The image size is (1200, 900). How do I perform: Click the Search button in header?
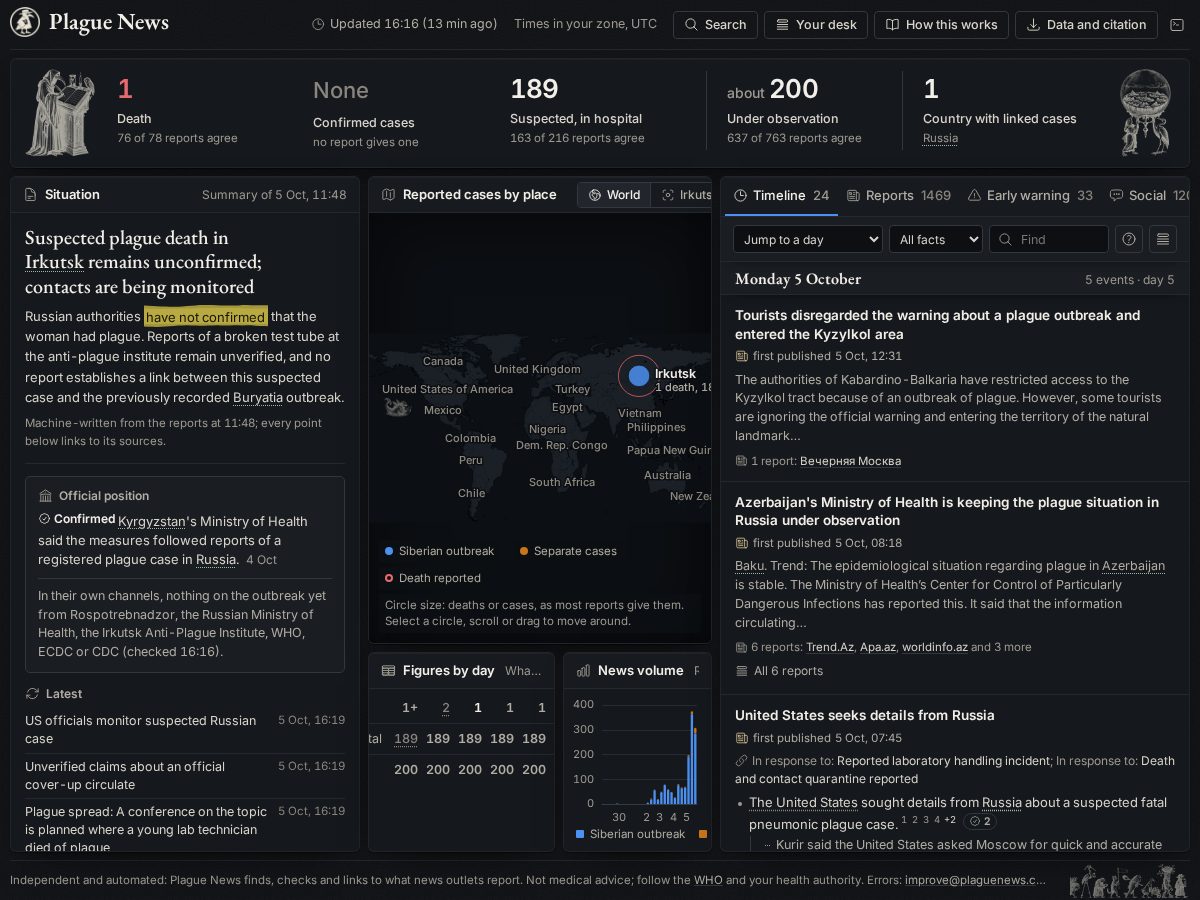[715, 25]
